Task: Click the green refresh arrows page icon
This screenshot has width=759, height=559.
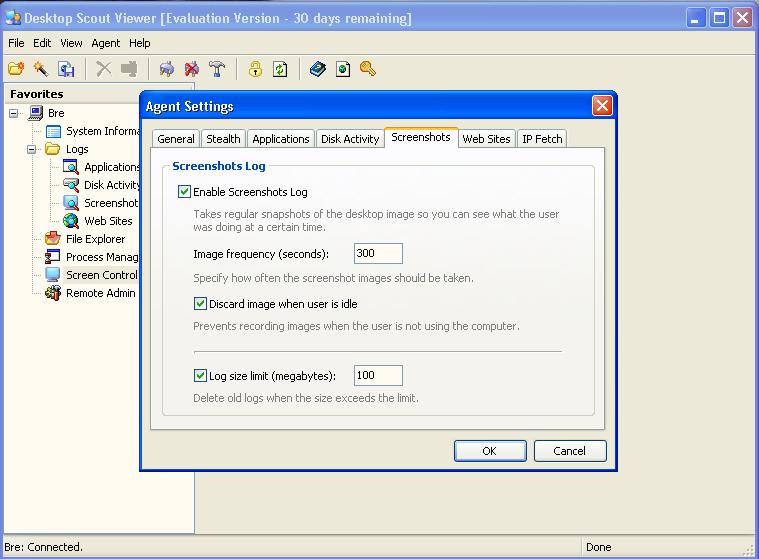Action: (x=280, y=69)
